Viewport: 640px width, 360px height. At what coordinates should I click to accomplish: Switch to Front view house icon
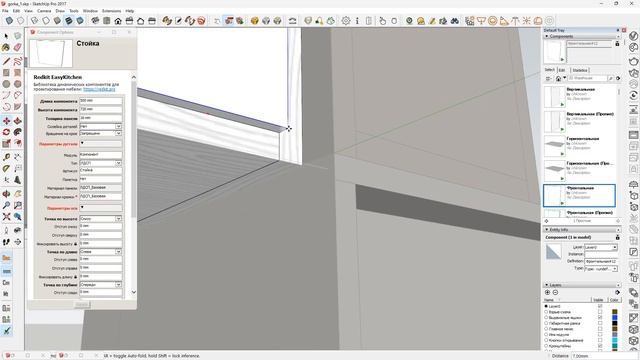click(x=118, y=20)
